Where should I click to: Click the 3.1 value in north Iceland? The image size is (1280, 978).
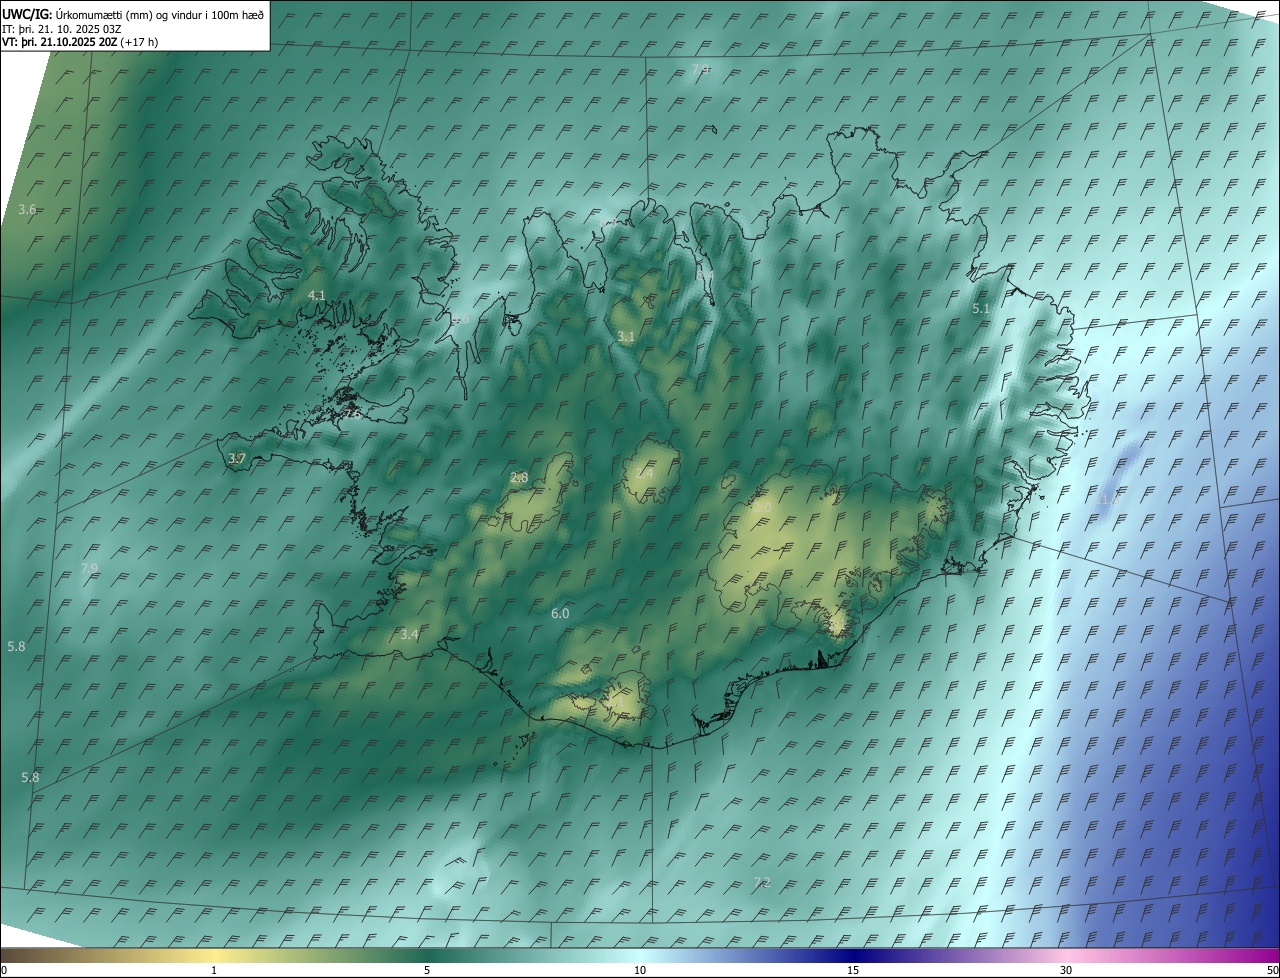coord(626,337)
